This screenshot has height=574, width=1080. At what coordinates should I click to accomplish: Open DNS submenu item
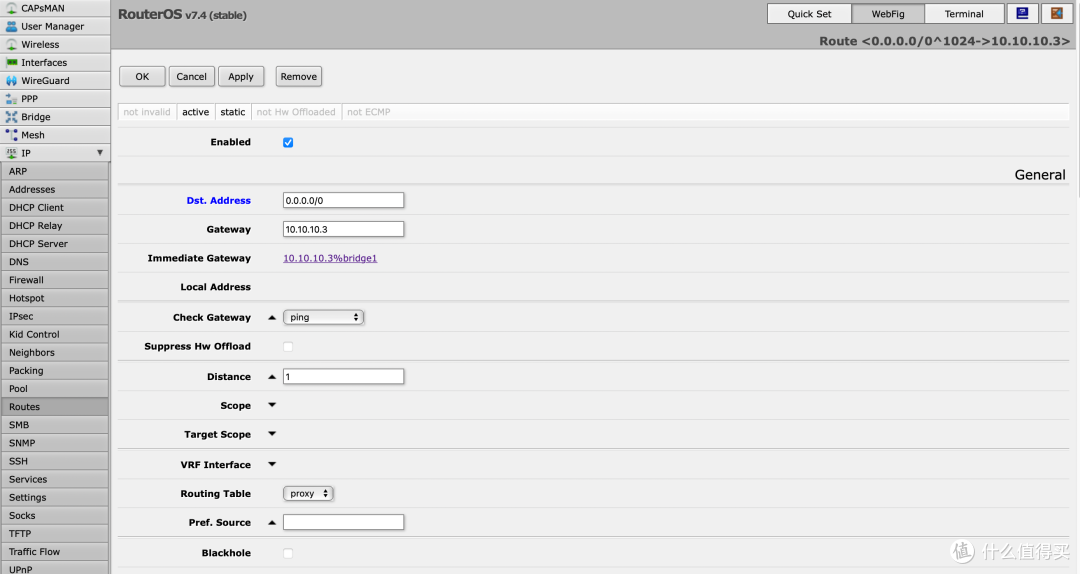54,262
